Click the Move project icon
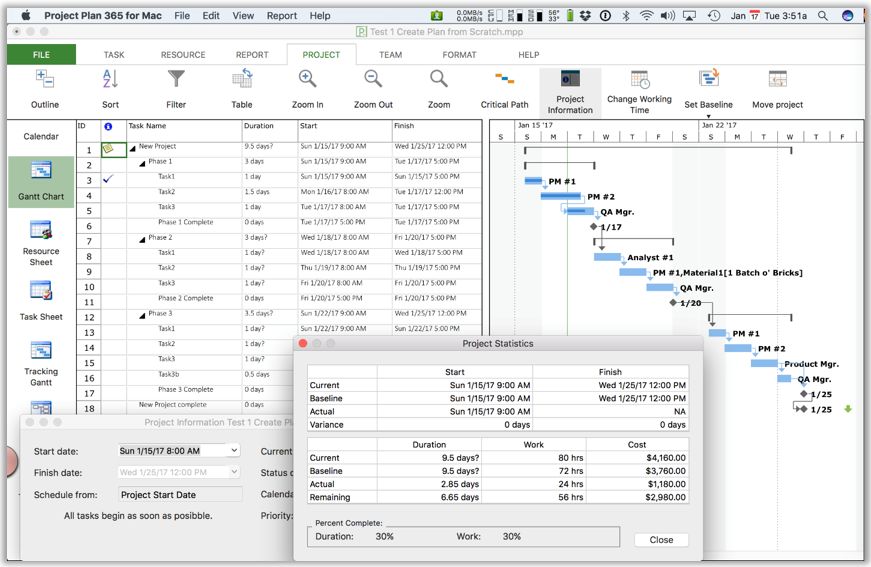Viewport: 871px width, 567px height. point(777,79)
